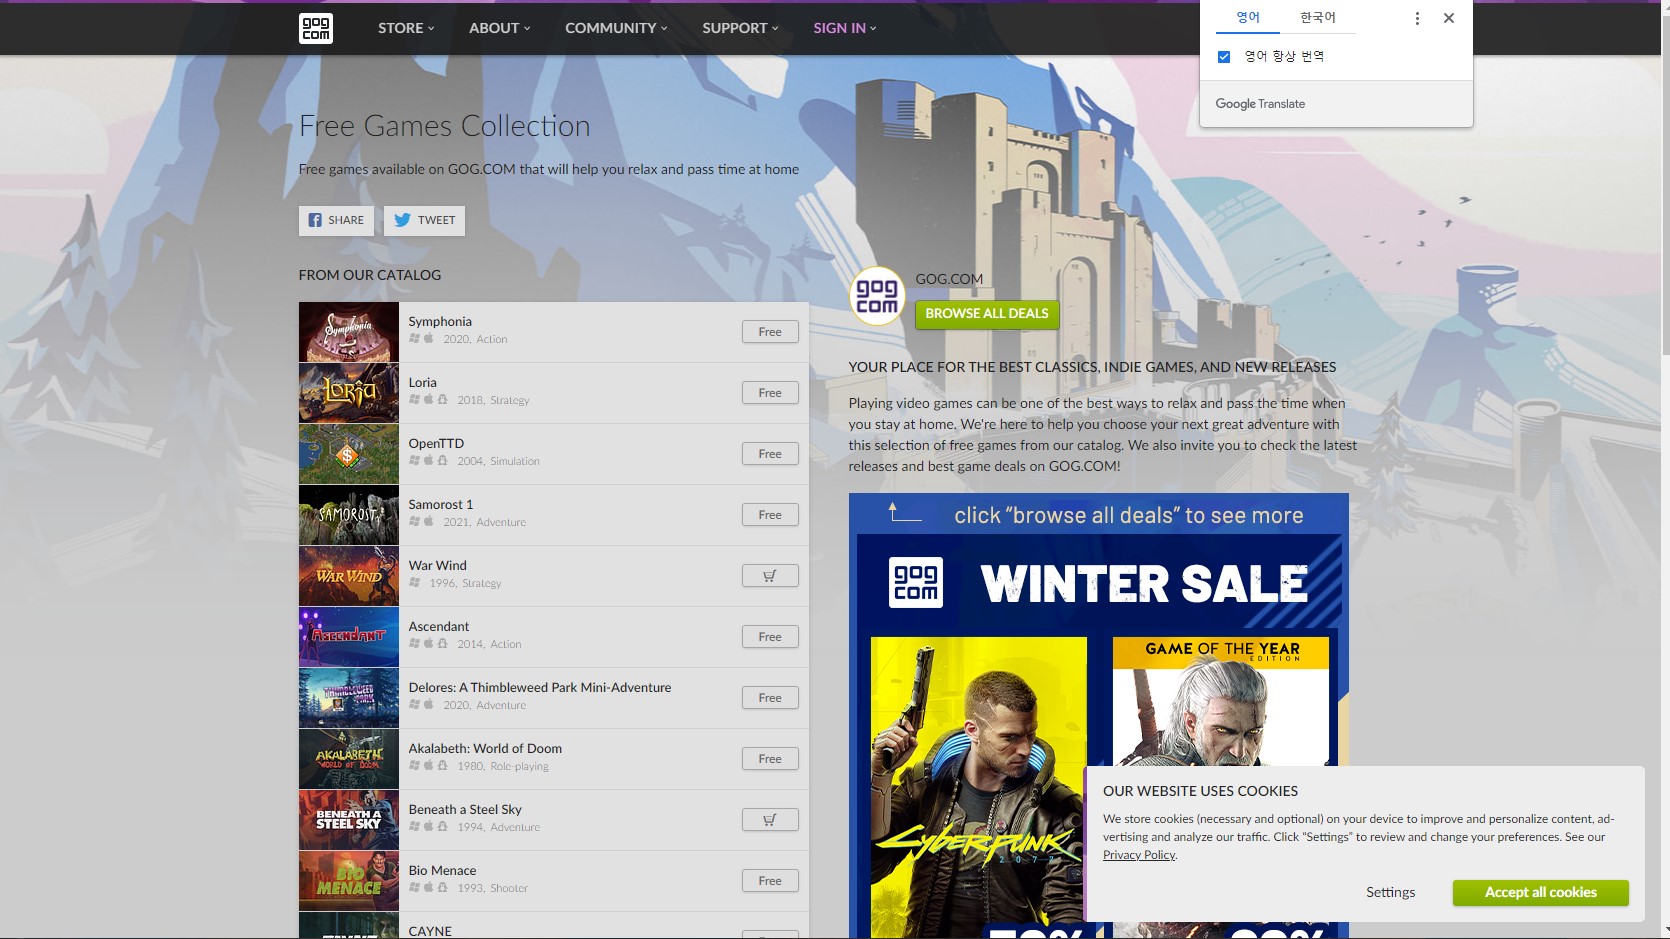The width and height of the screenshot is (1670, 939).
Task: Select the 영어 tab in Google Translate
Action: 1248,18
